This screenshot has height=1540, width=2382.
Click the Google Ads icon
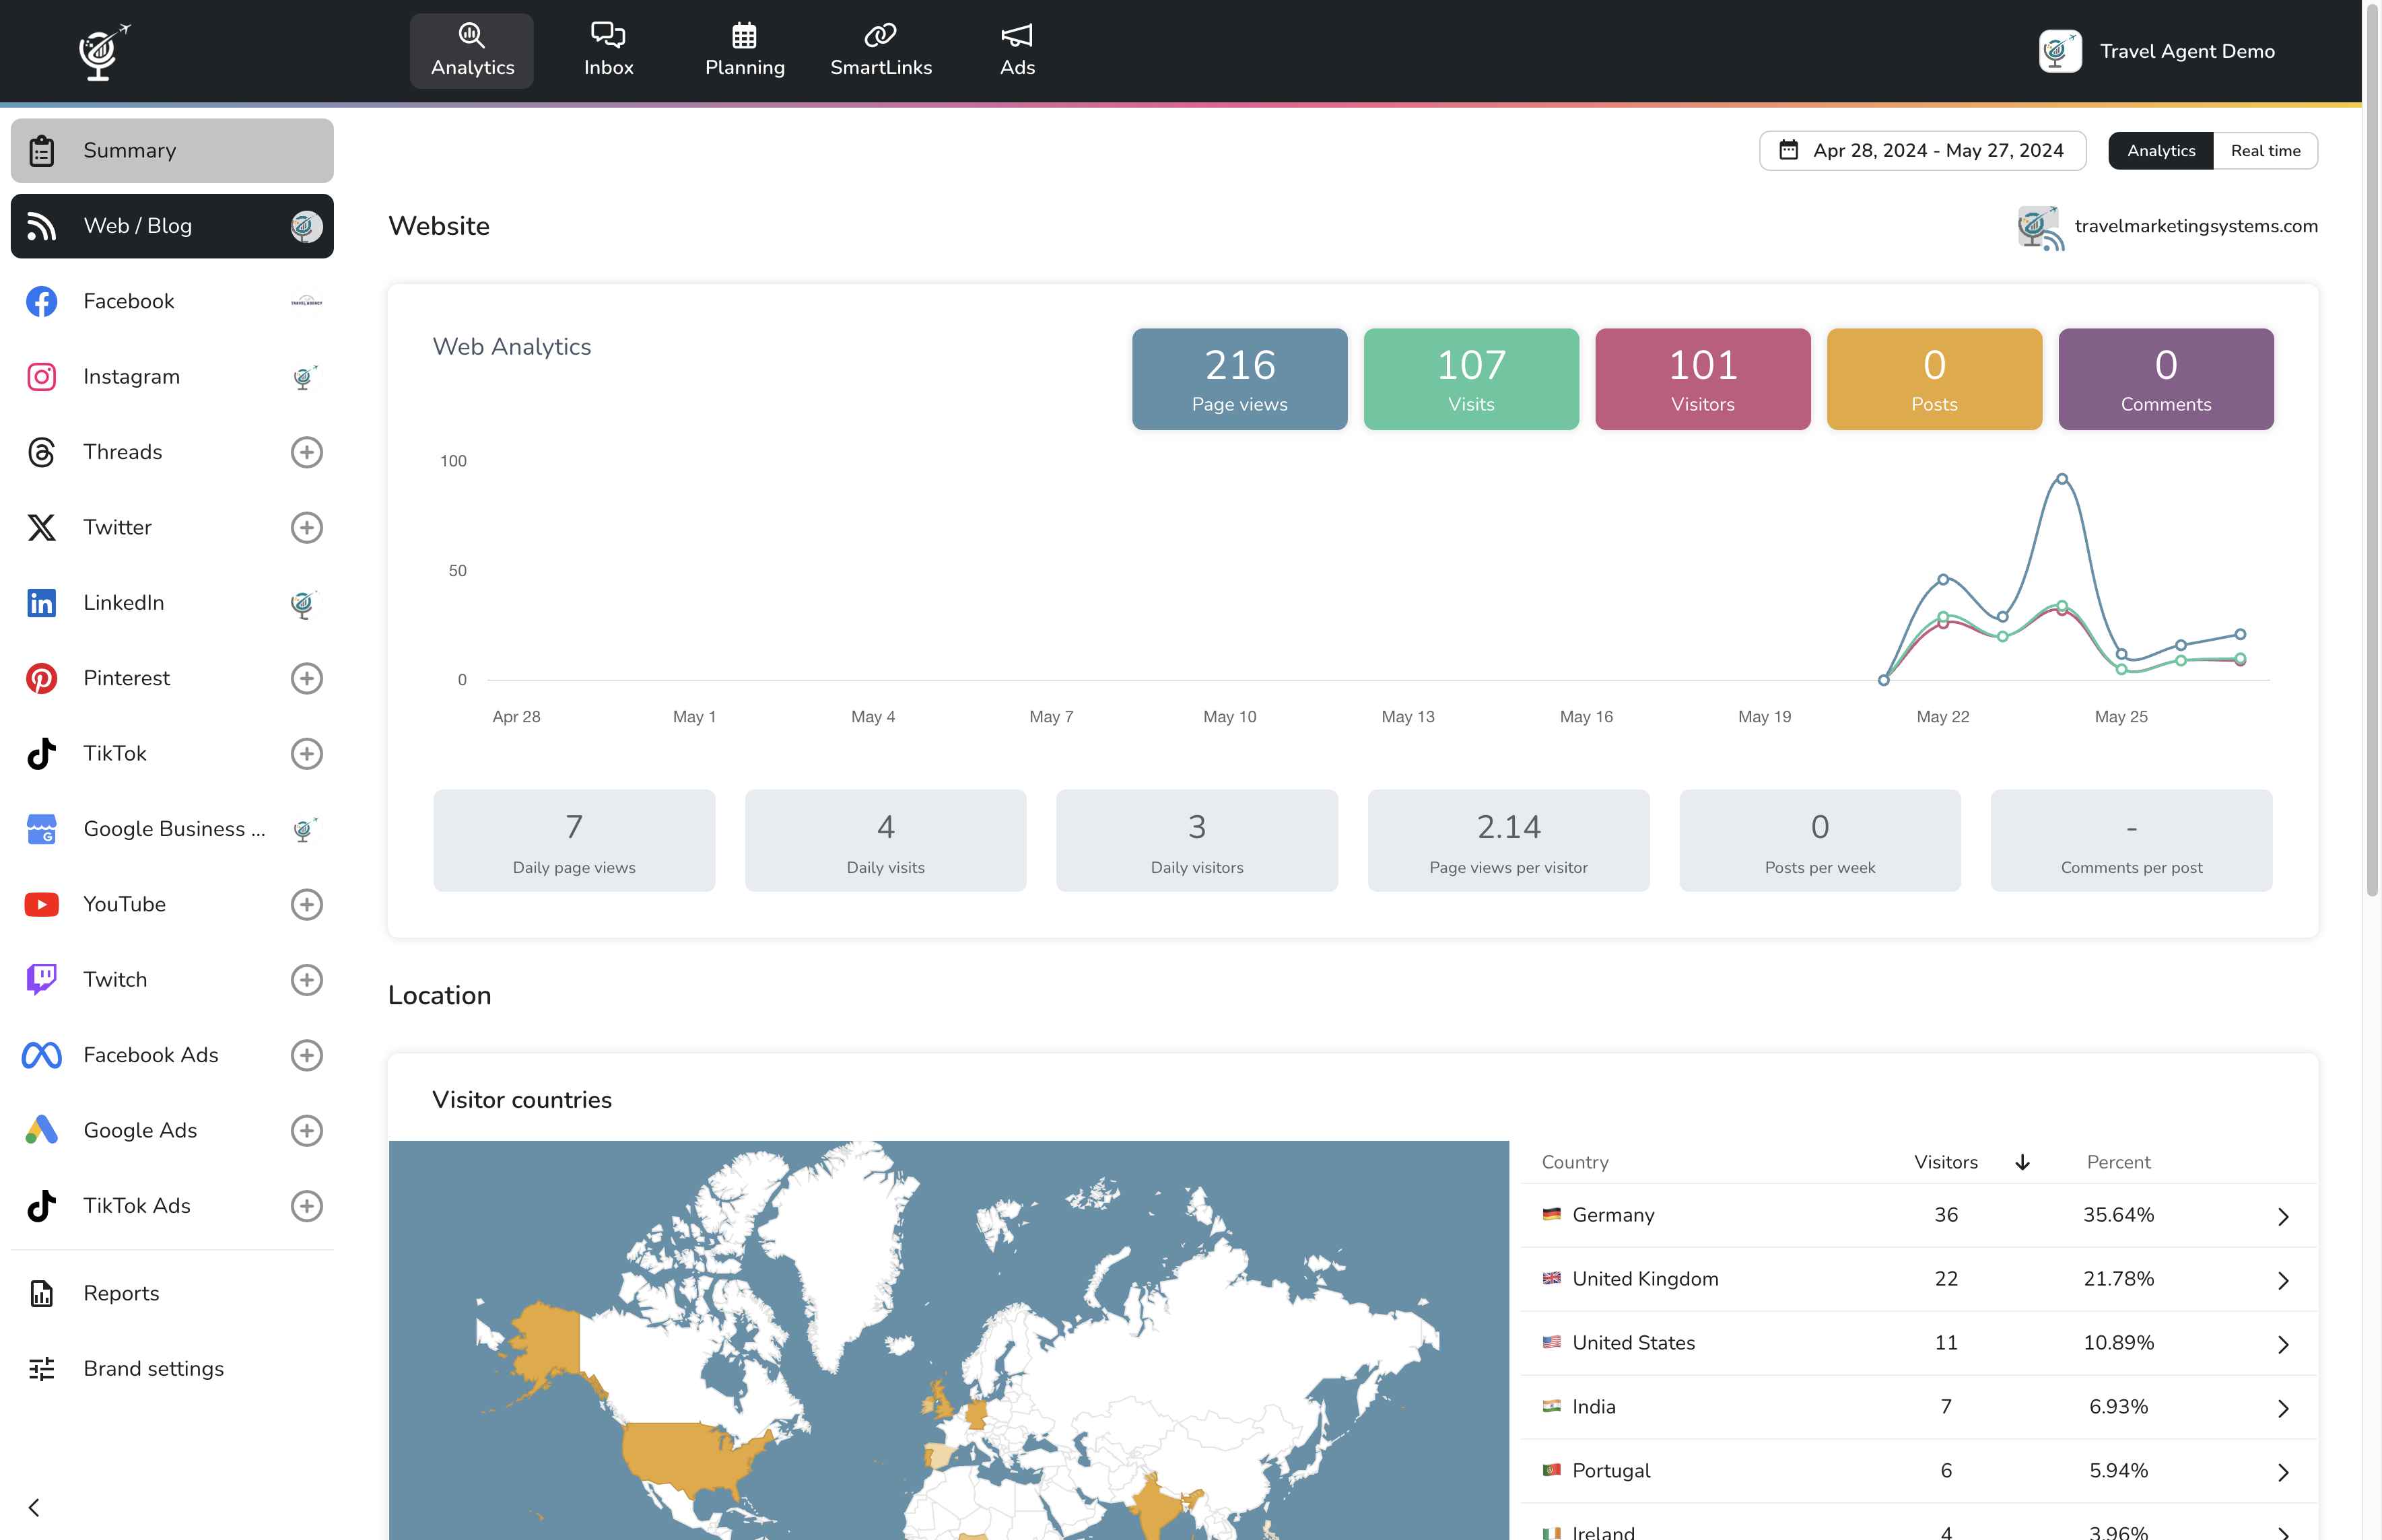click(x=41, y=1130)
